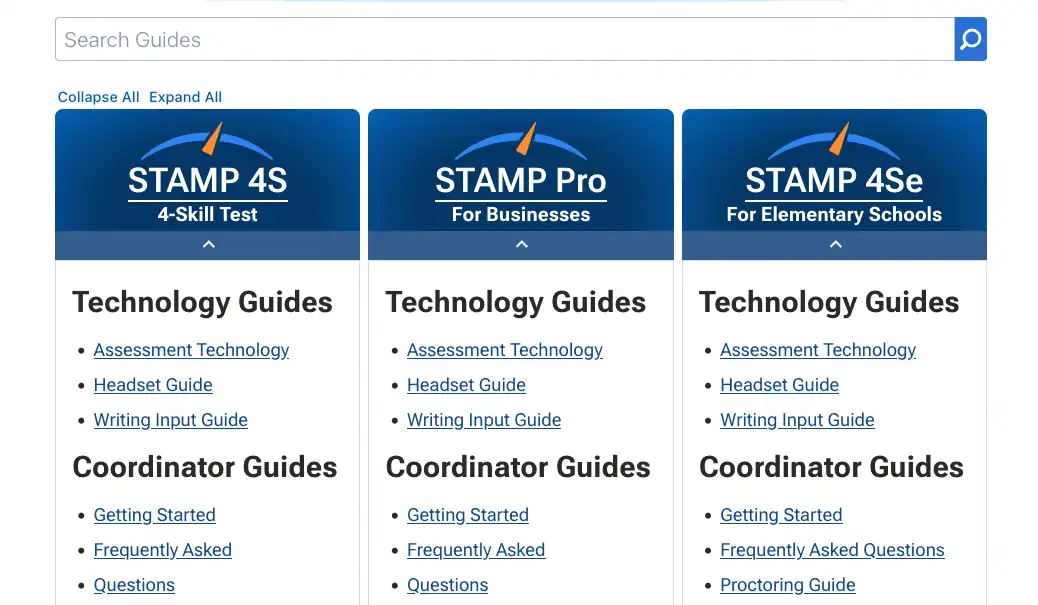Collapse the STAMP 4Se section chevron
This screenshot has width=1038, height=605.
[835, 245]
